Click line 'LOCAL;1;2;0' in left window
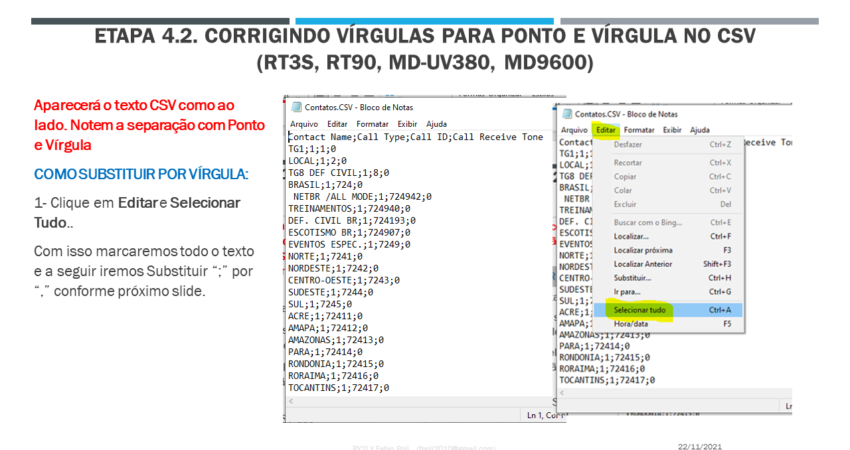This screenshot has width=850, height=450. [318, 161]
